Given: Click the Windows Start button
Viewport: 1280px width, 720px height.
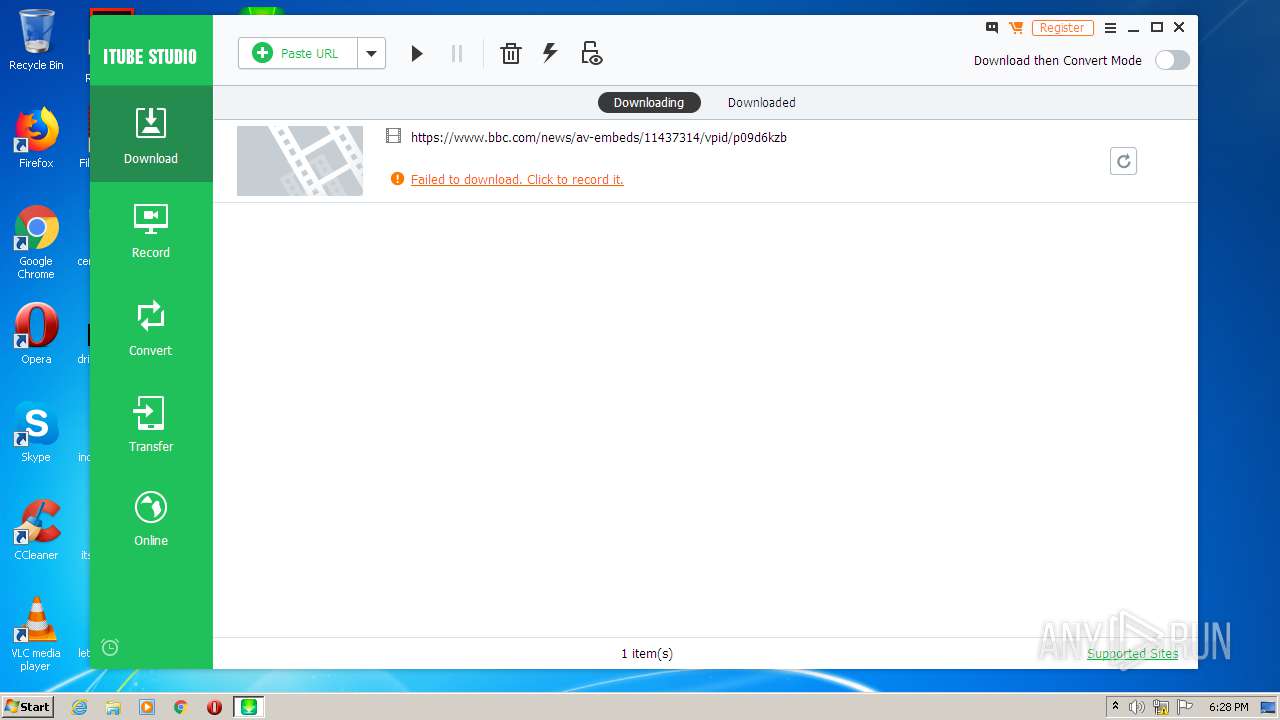Looking at the screenshot, I should [x=27, y=707].
